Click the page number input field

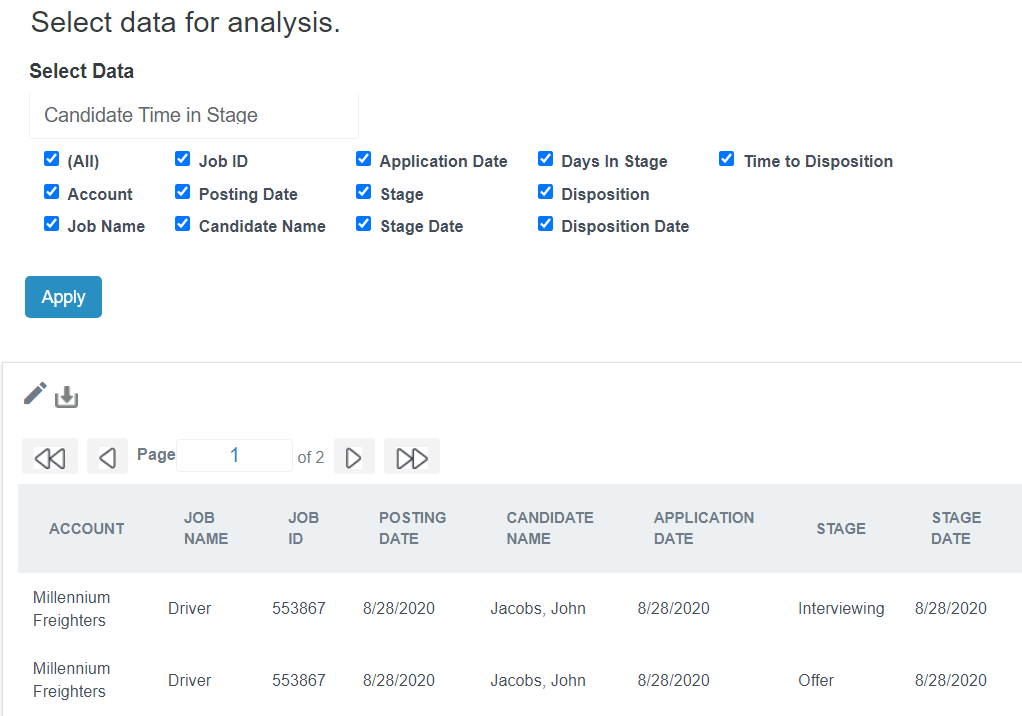click(x=235, y=455)
